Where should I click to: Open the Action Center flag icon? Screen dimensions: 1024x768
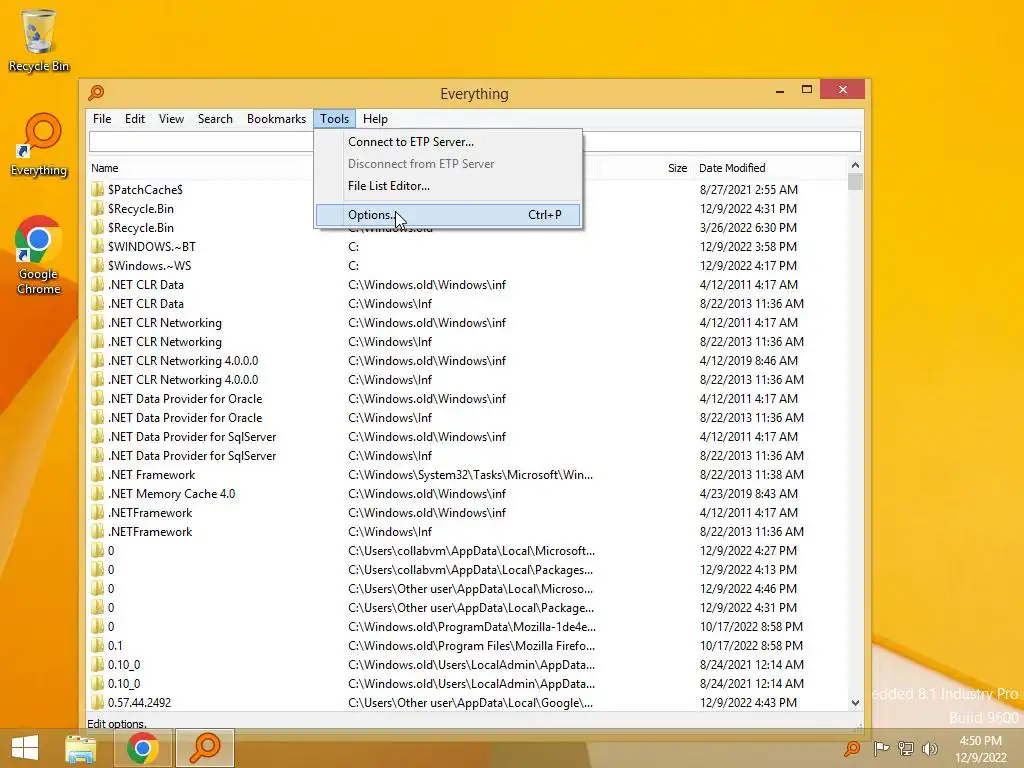[x=881, y=749]
